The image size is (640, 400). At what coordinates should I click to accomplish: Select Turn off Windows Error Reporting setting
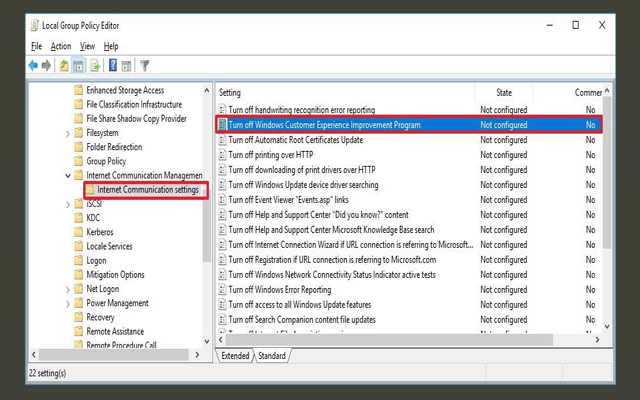(279, 290)
